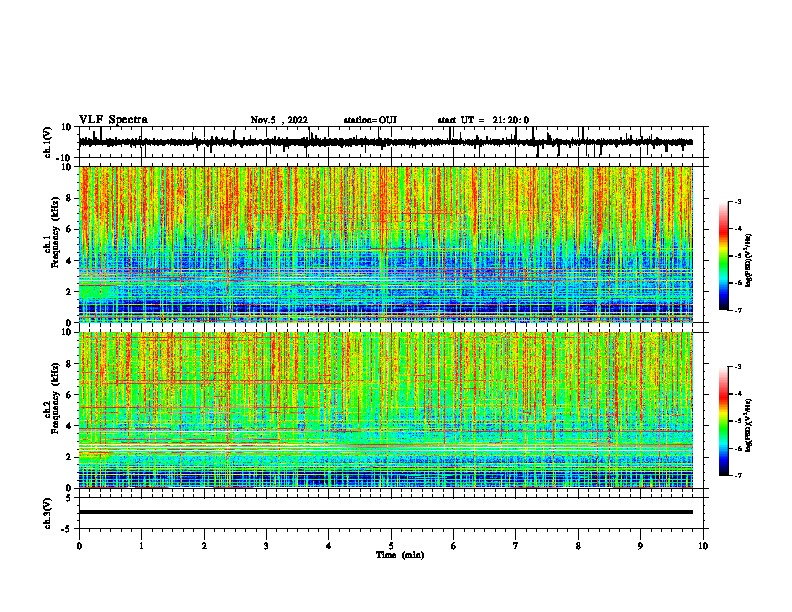Click the -7 label on ch.1 colorbar

click(738, 310)
